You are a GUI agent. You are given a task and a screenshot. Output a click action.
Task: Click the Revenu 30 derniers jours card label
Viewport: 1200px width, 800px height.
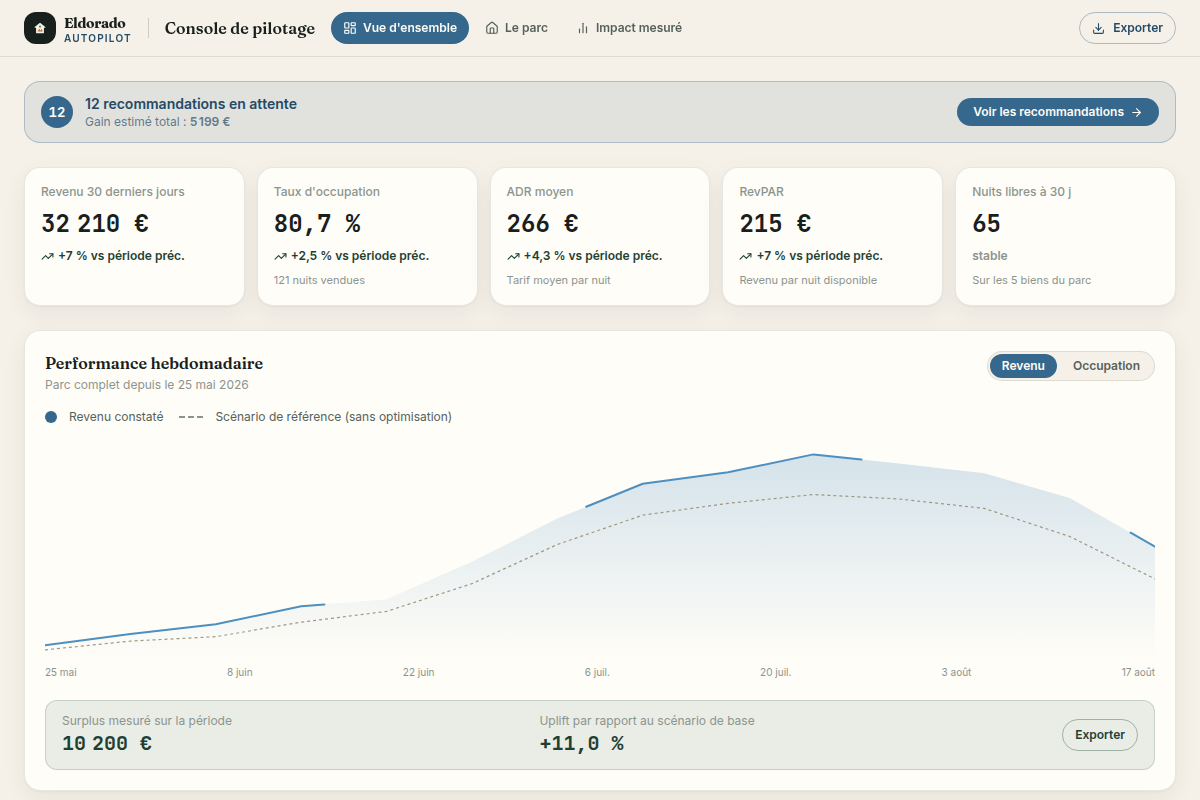pyautogui.click(x=113, y=192)
